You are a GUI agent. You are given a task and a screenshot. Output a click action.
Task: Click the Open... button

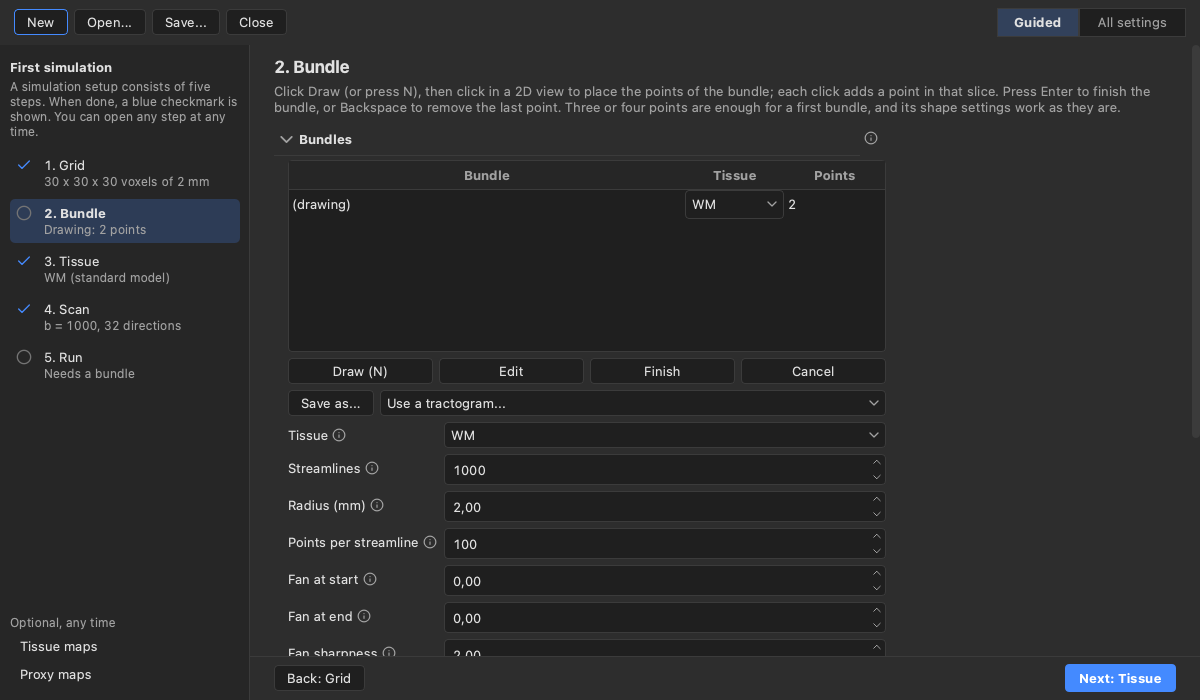pyautogui.click(x=110, y=22)
